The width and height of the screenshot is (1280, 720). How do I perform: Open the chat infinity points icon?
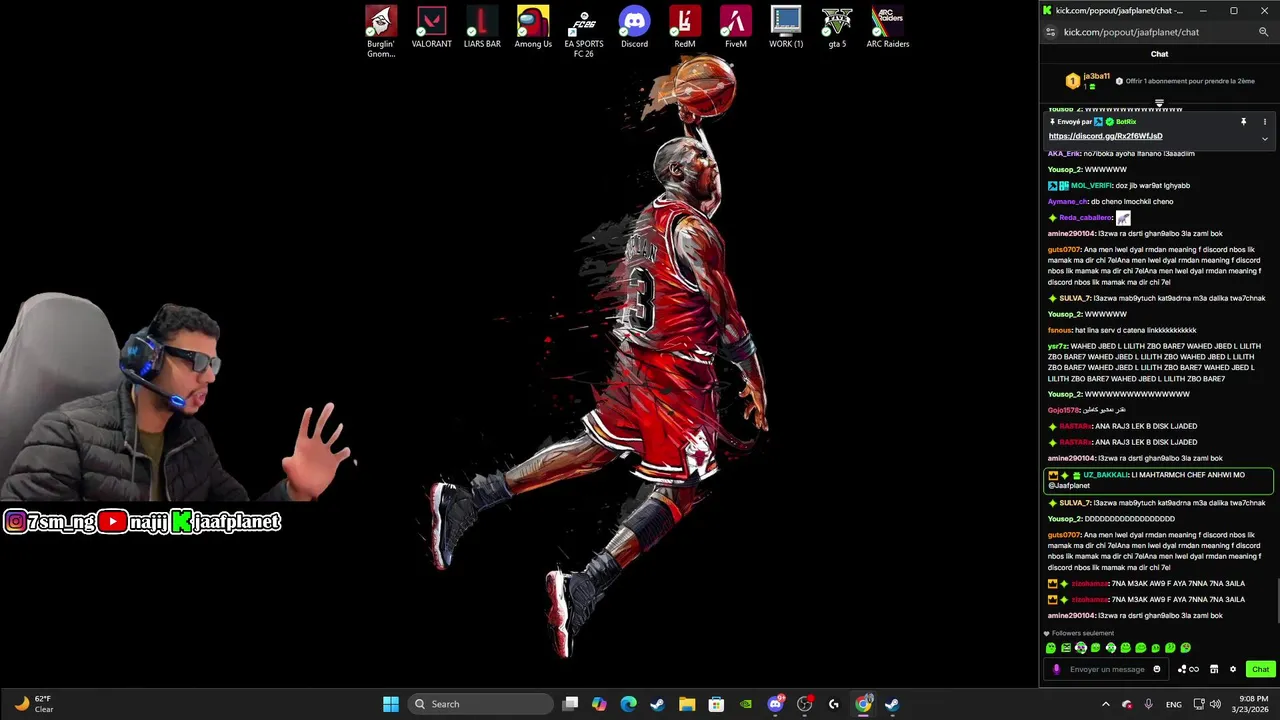[x=1188, y=669]
